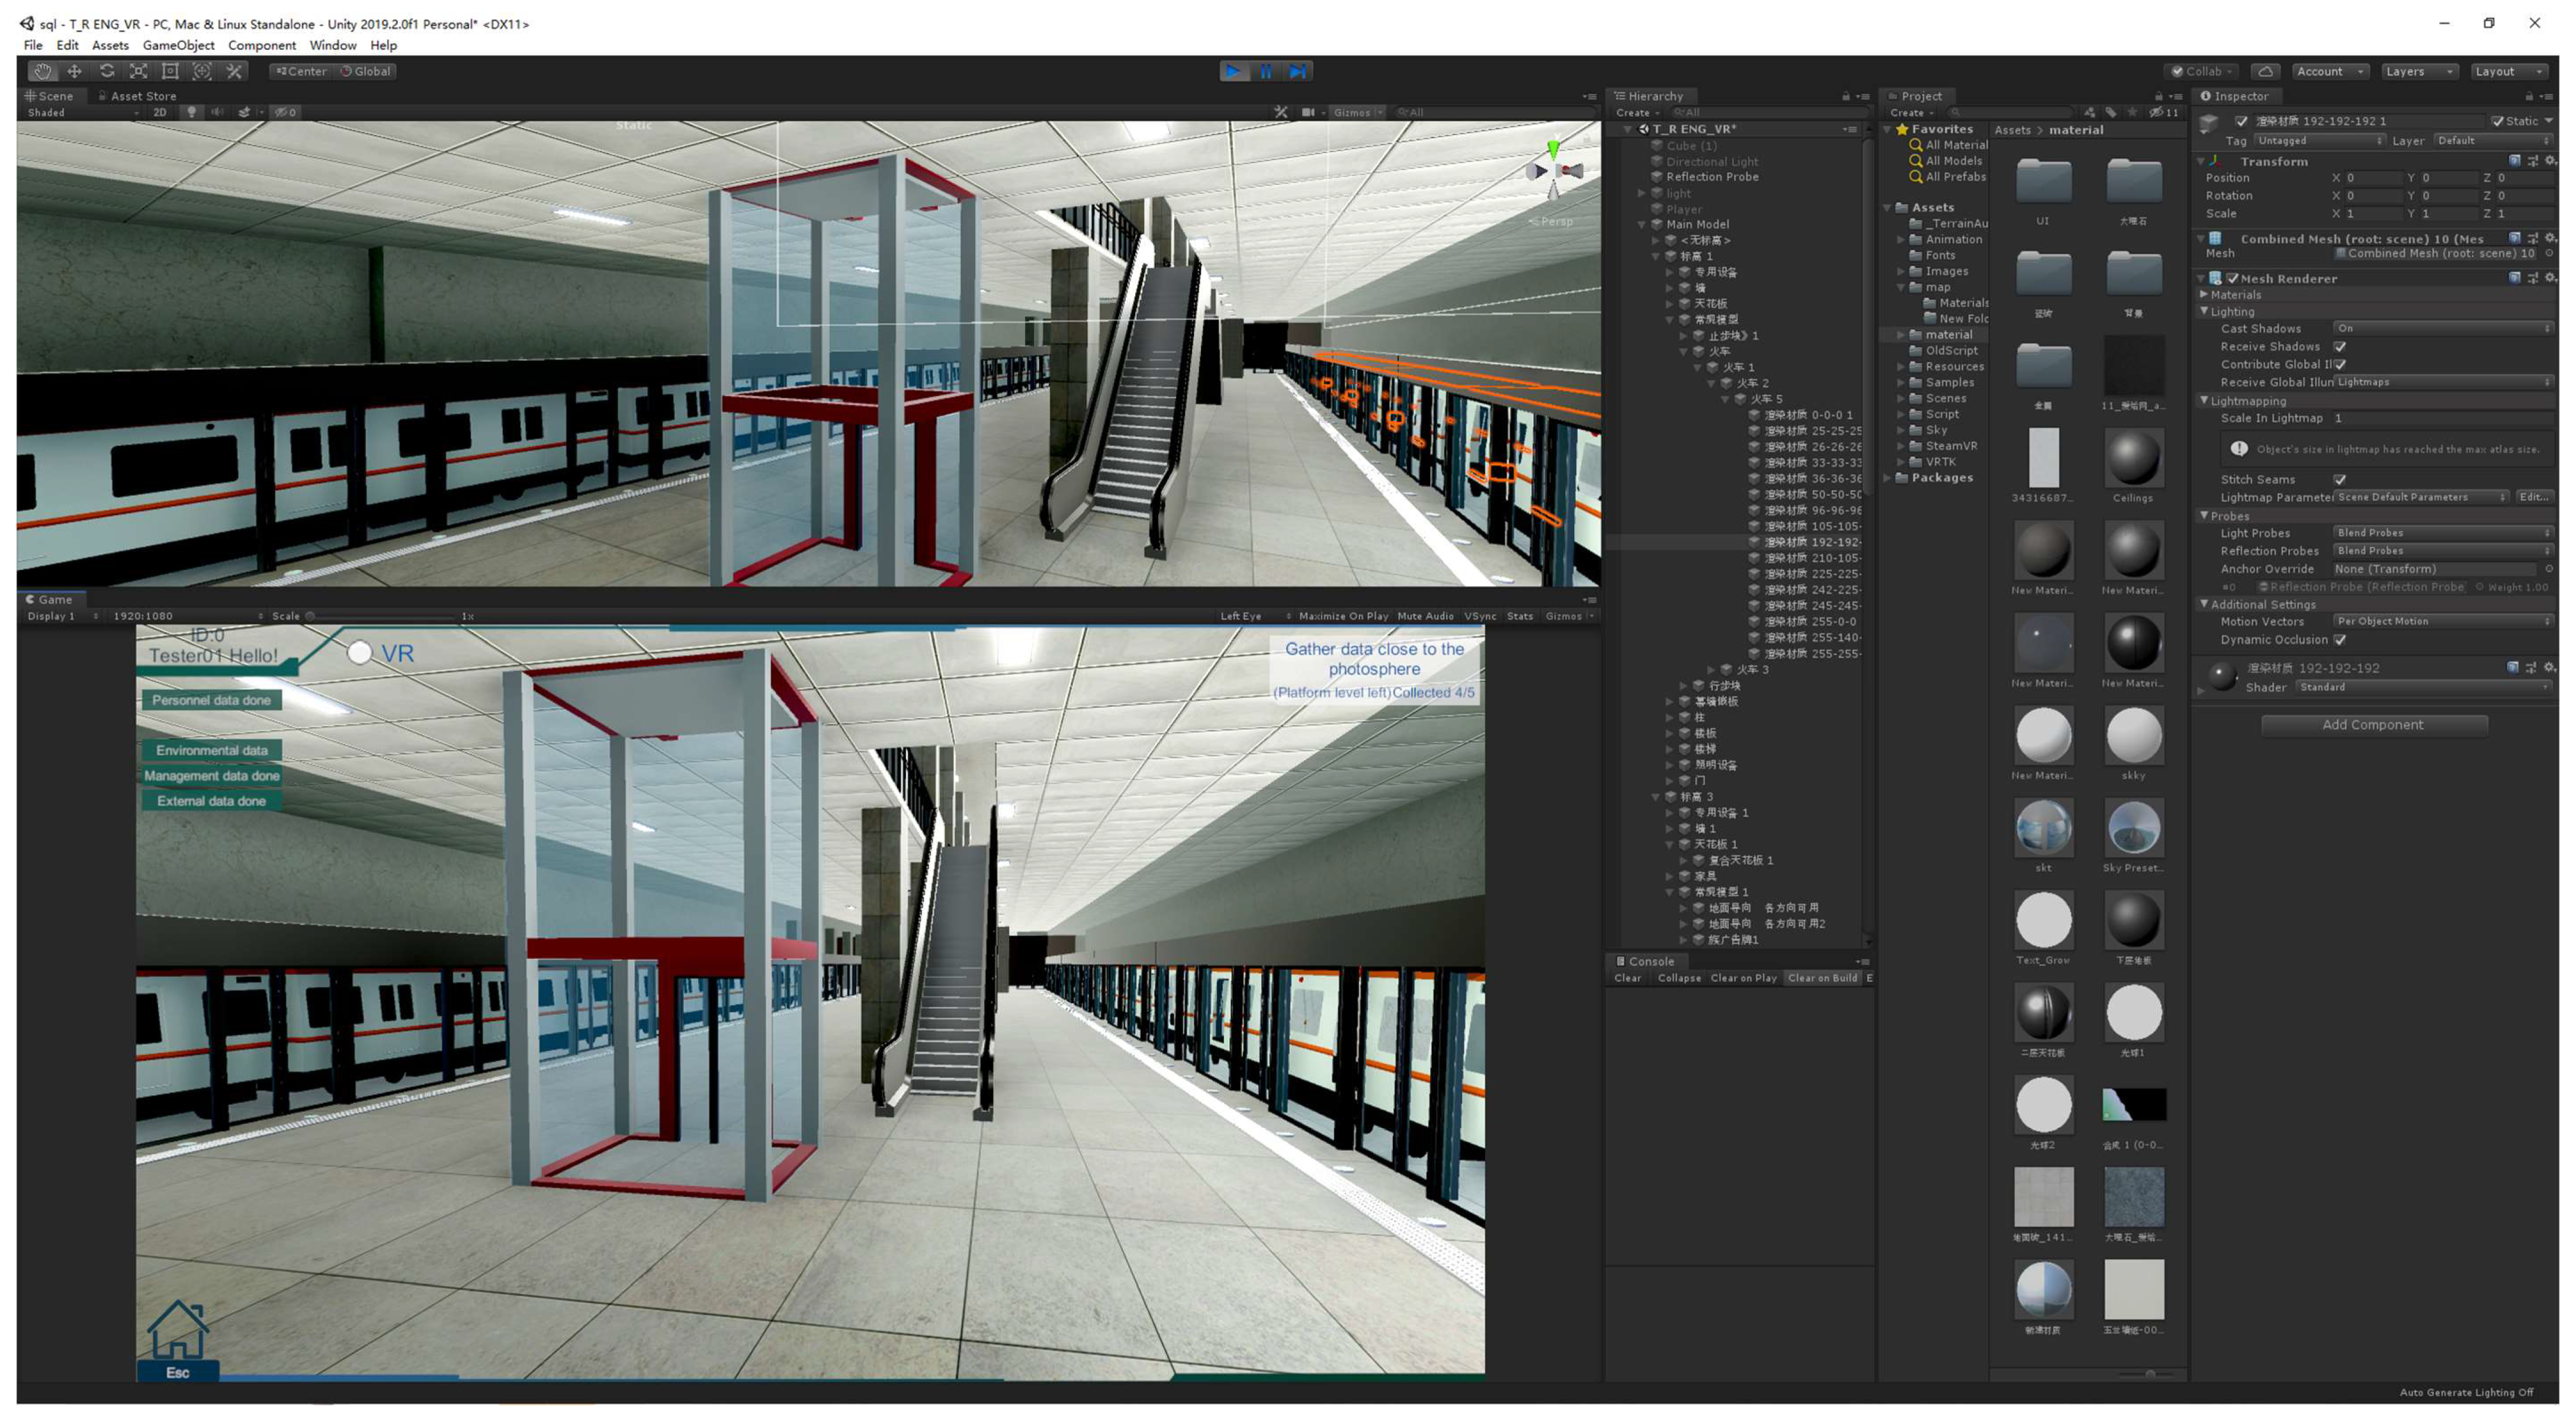Screen dimensions: 2576x1419
Task: Toggle the Stitch Seams checkbox
Action: point(2340,480)
